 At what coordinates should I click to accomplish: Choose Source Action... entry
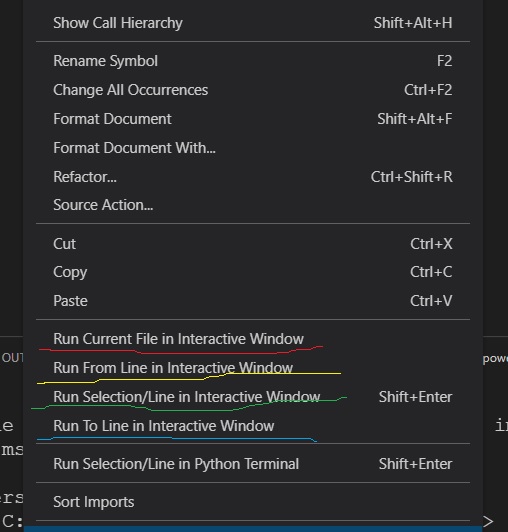pos(253,205)
